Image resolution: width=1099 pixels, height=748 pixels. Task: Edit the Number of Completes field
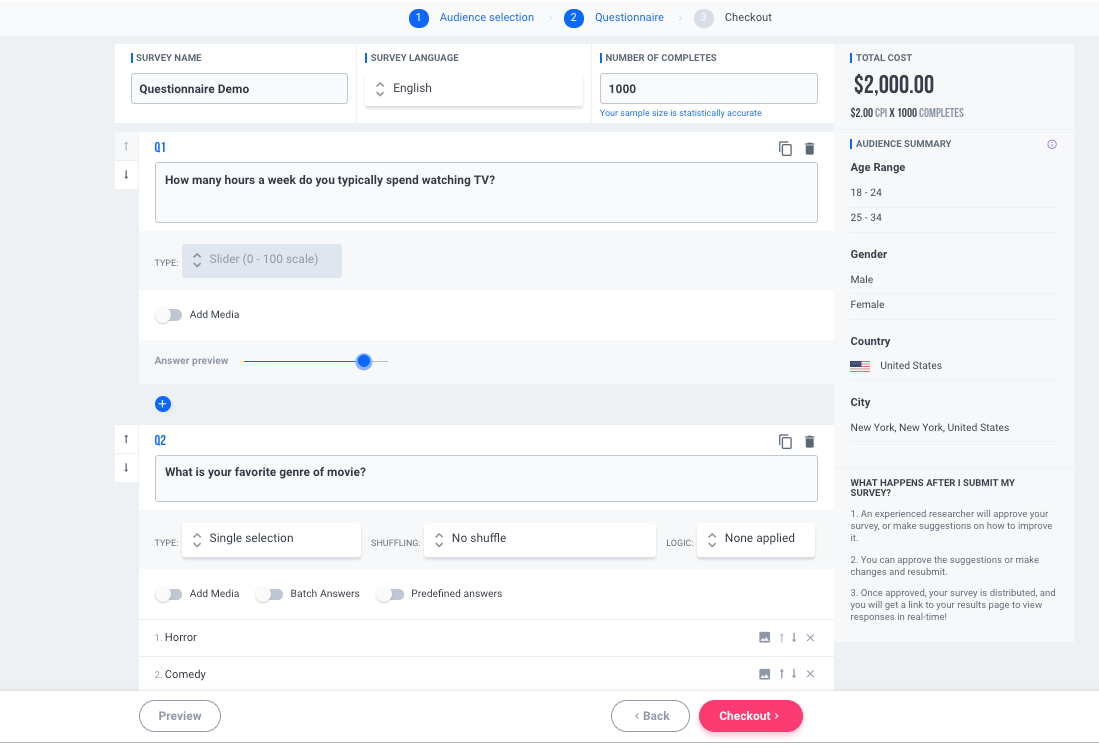[709, 89]
